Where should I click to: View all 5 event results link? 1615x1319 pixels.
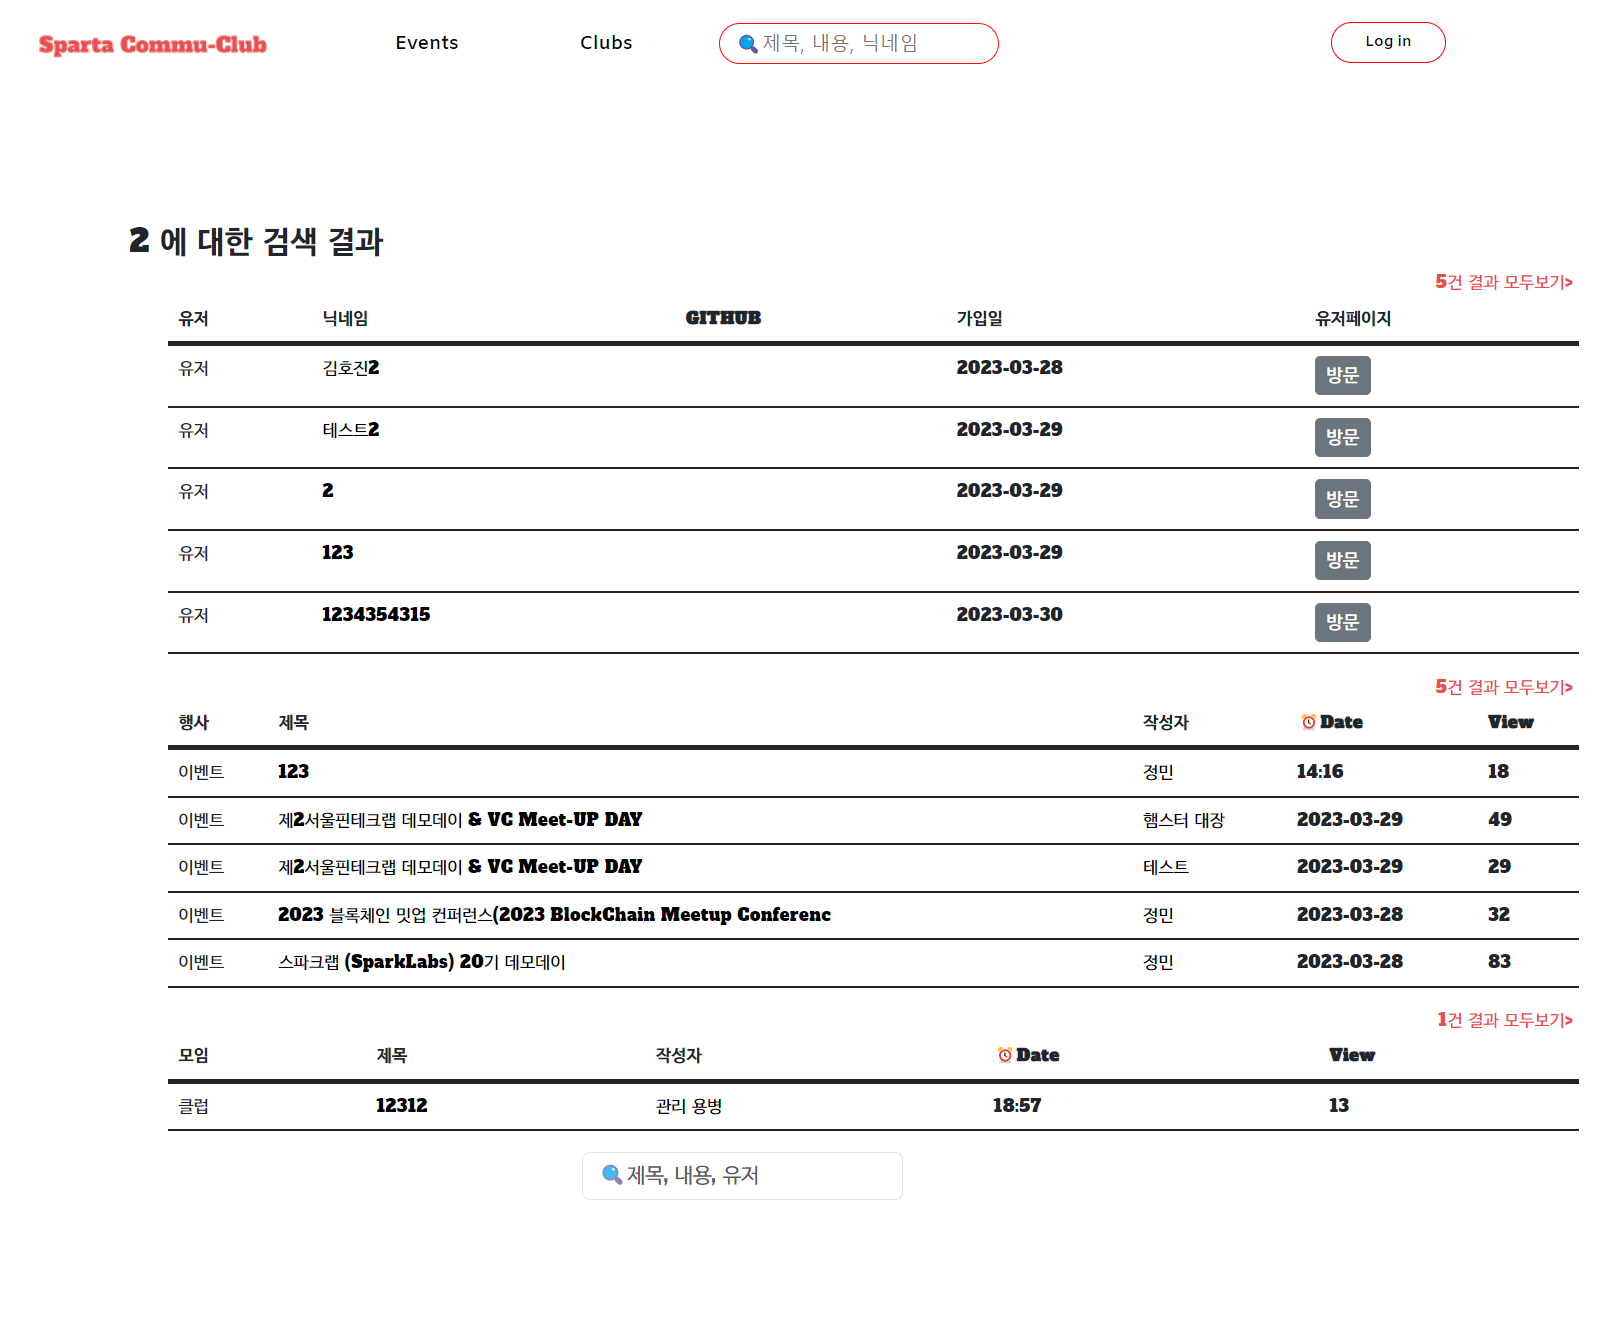pyautogui.click(x=1504, y=687)
